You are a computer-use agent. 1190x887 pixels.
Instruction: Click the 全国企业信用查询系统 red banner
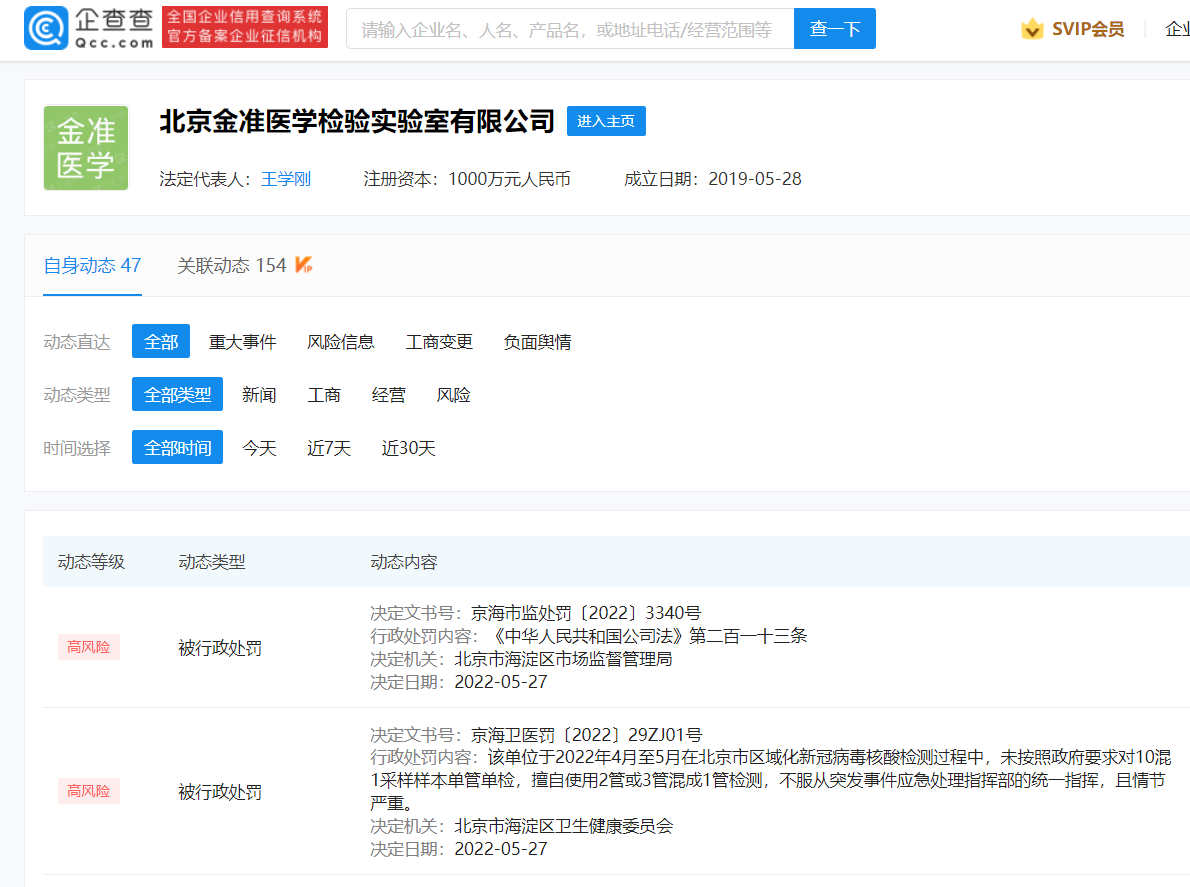[x=245, y=27]
